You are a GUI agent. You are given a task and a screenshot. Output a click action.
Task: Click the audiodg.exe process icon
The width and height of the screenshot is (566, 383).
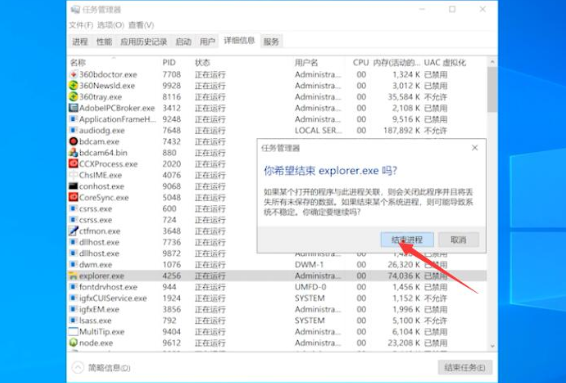pyautogui.click(x=73, y=130)
